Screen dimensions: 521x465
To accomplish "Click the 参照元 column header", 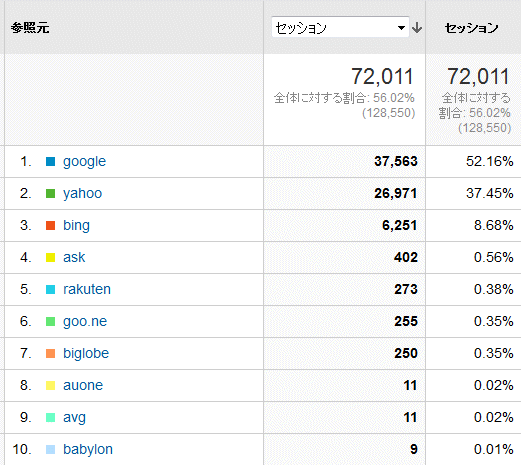I will point(30,28).
